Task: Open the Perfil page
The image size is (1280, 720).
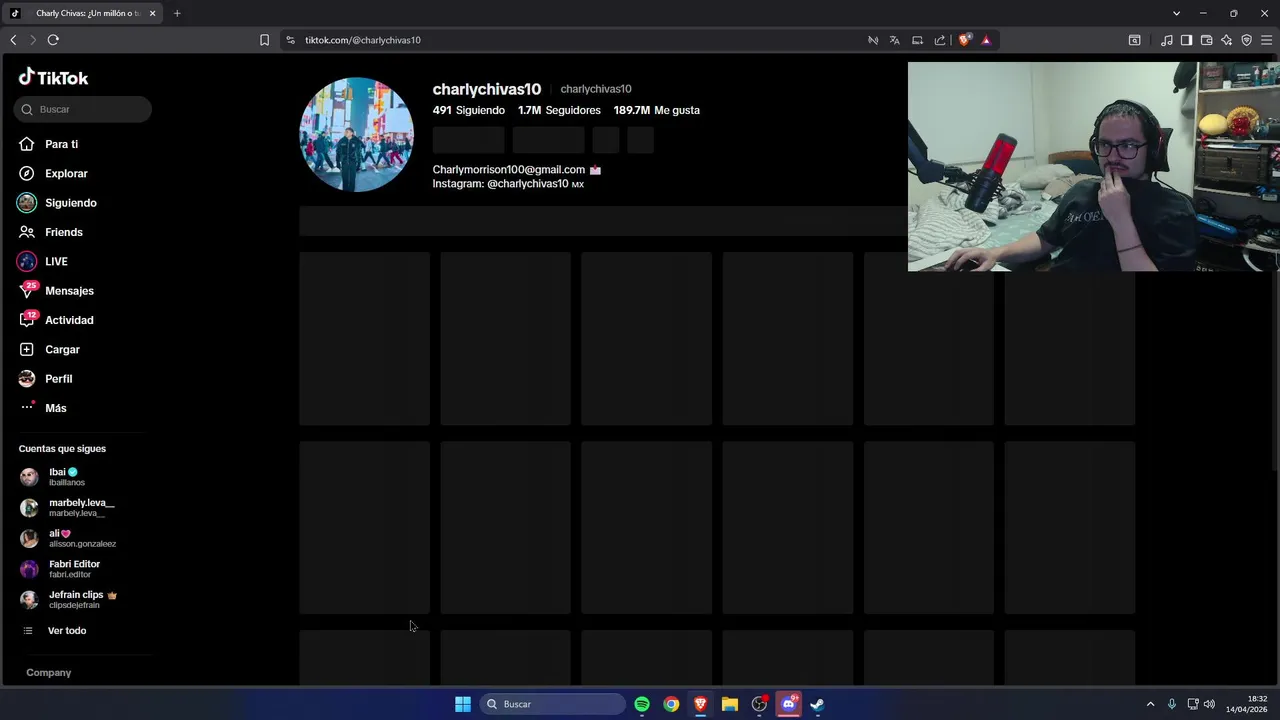Action: point(58,379)
